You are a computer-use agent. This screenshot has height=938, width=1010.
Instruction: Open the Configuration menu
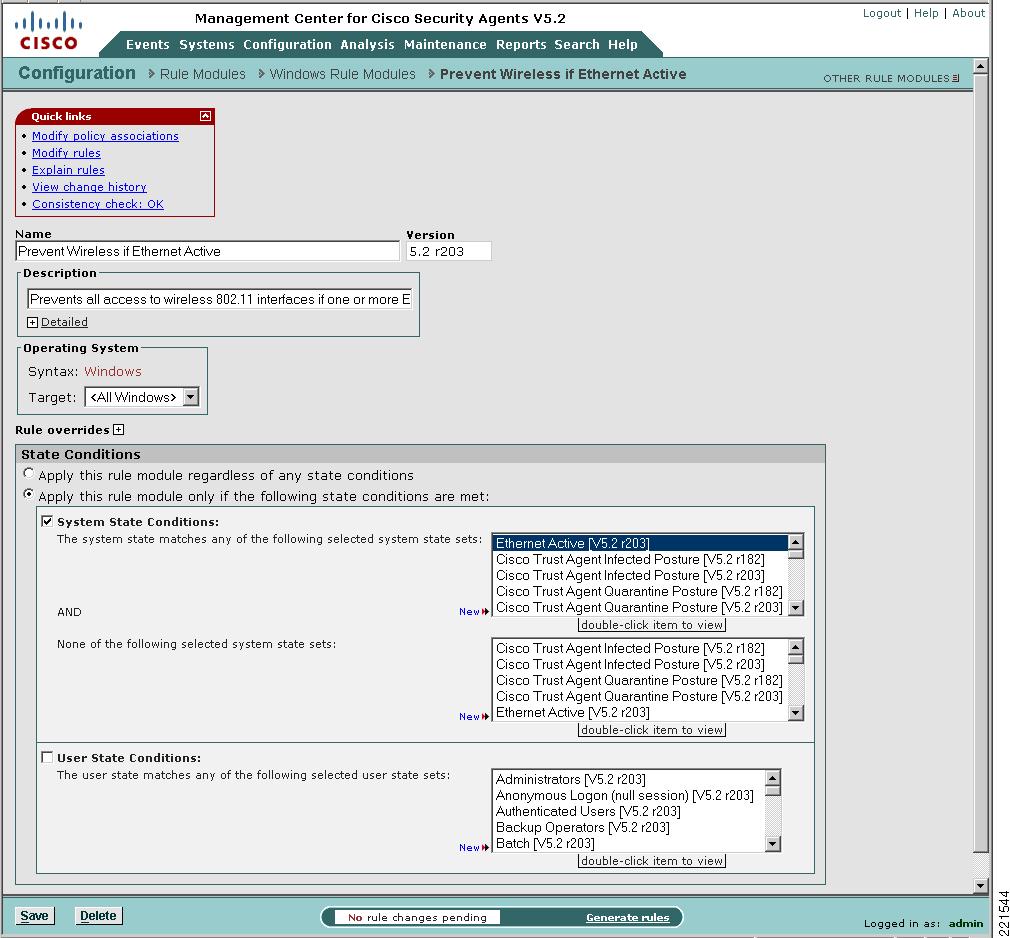point(287,44)
